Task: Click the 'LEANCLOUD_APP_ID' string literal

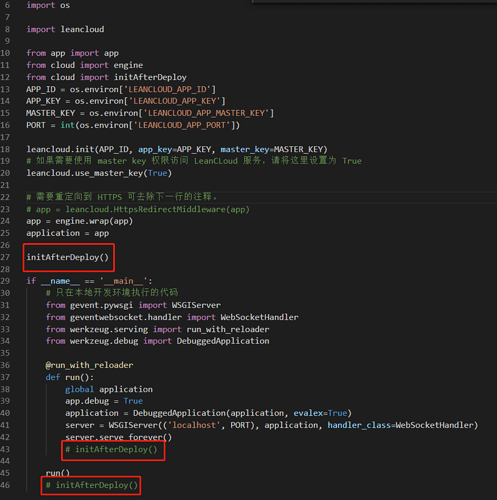Action: 168,89
